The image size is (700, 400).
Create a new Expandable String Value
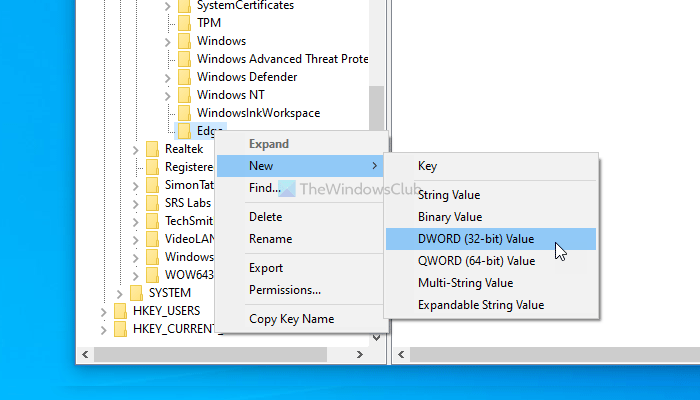pos(491,305)
